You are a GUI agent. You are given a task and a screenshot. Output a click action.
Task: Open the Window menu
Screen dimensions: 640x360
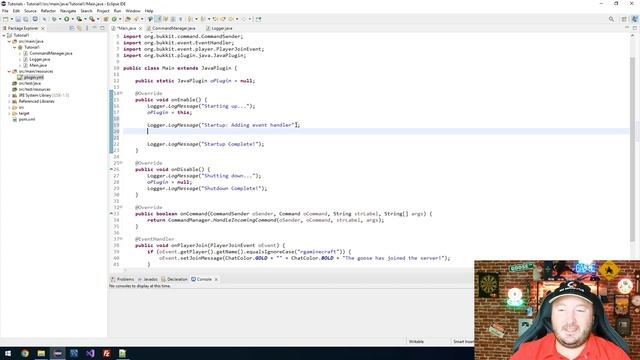[x=133, y=11]
